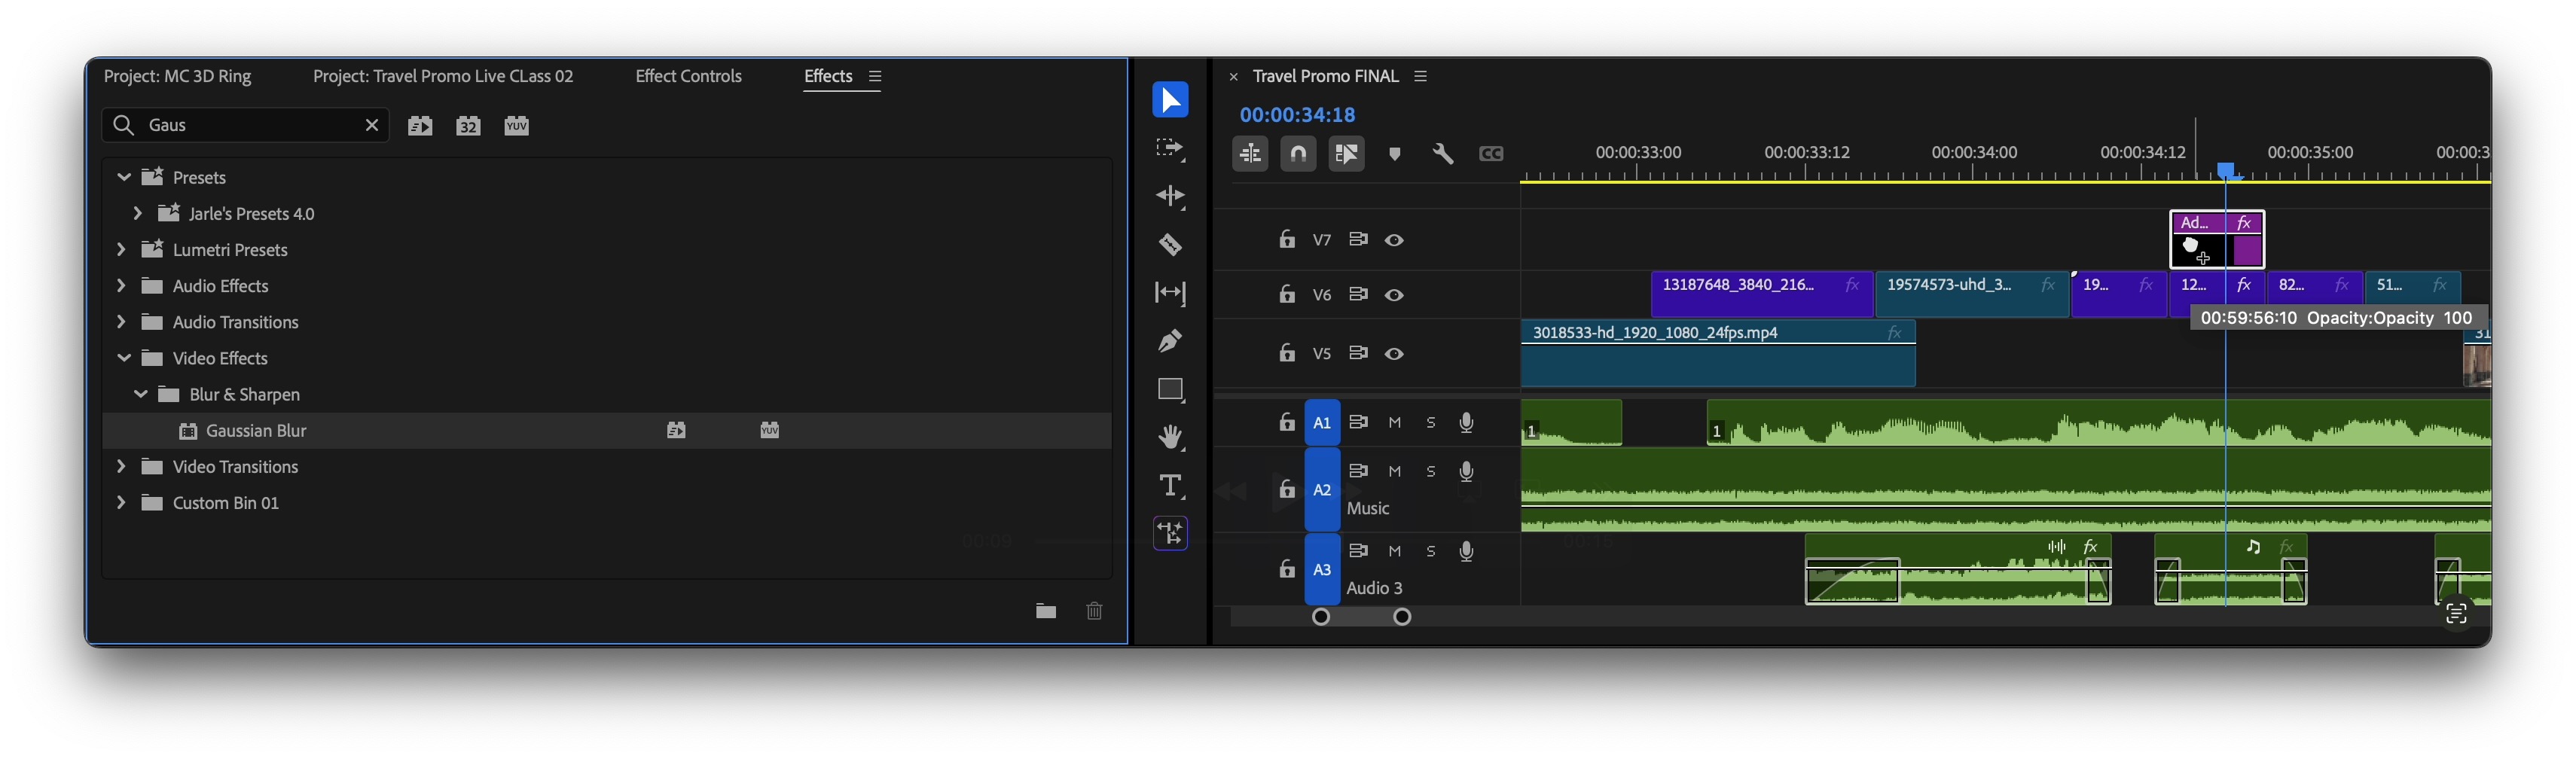Toggle lock on track V5

(x=1287, y=353)
